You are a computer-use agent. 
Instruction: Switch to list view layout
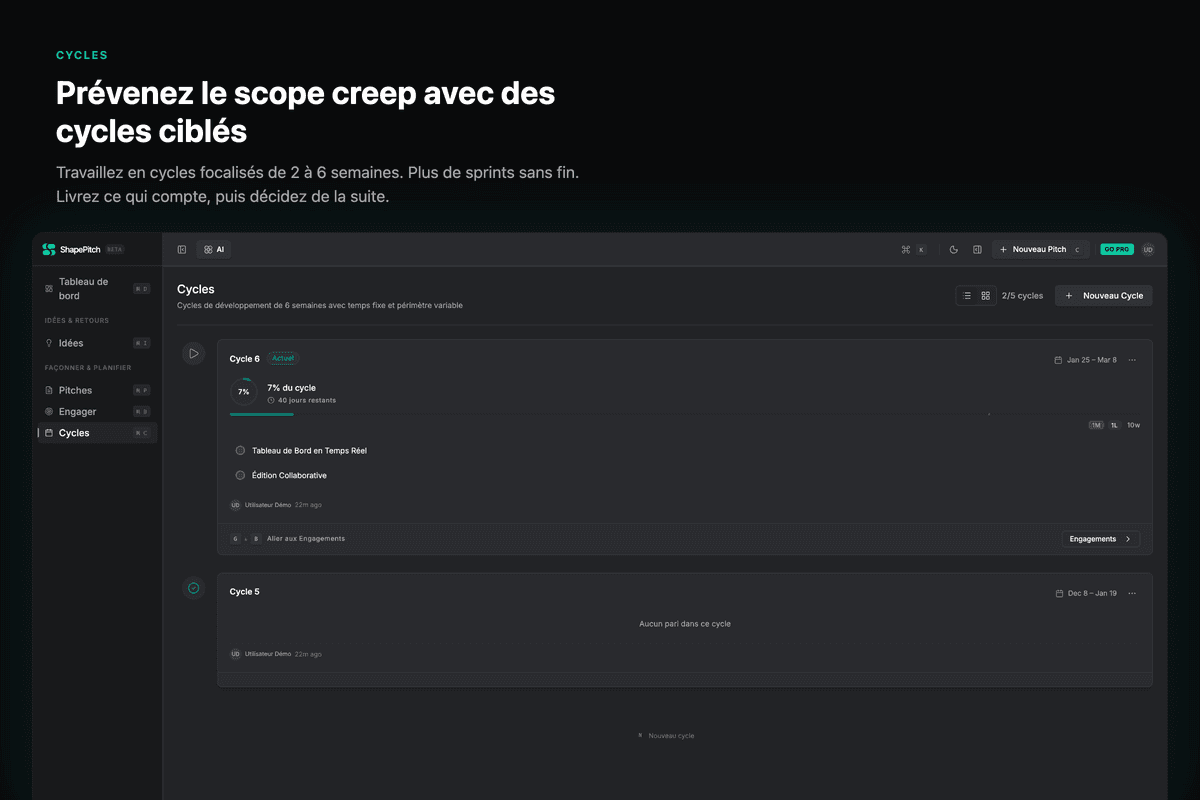(966, 296)
